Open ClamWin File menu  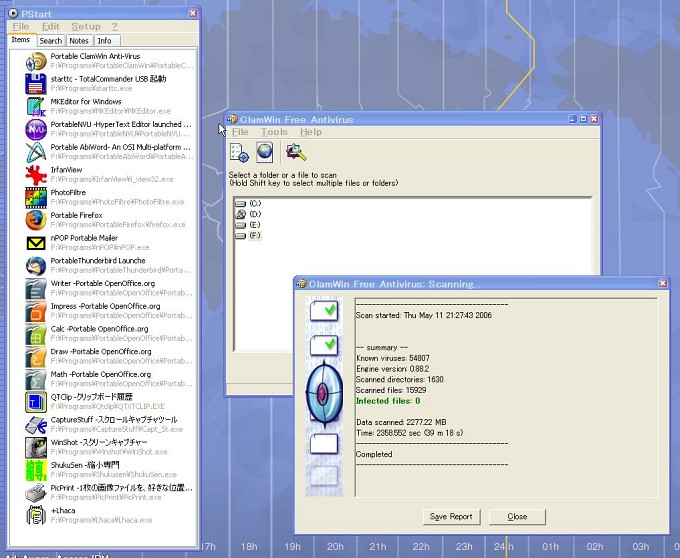240,132
